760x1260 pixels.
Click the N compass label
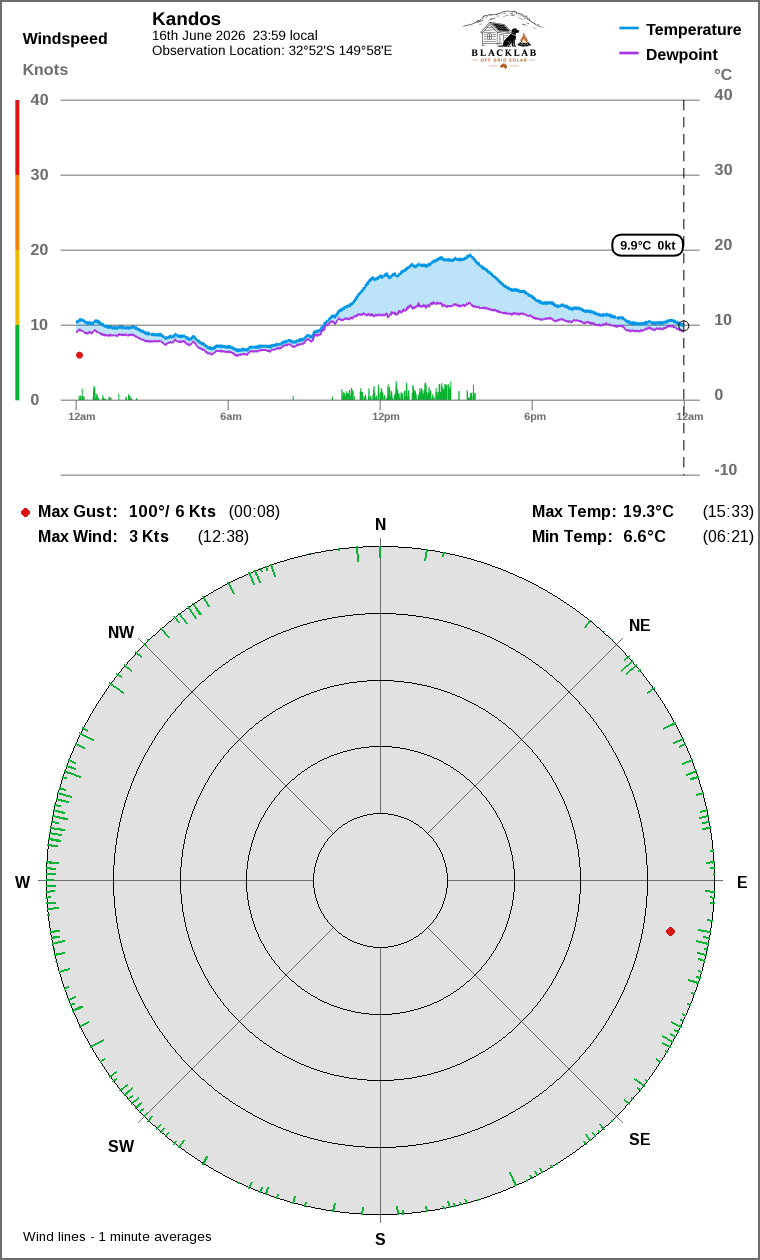click(380, 525)
